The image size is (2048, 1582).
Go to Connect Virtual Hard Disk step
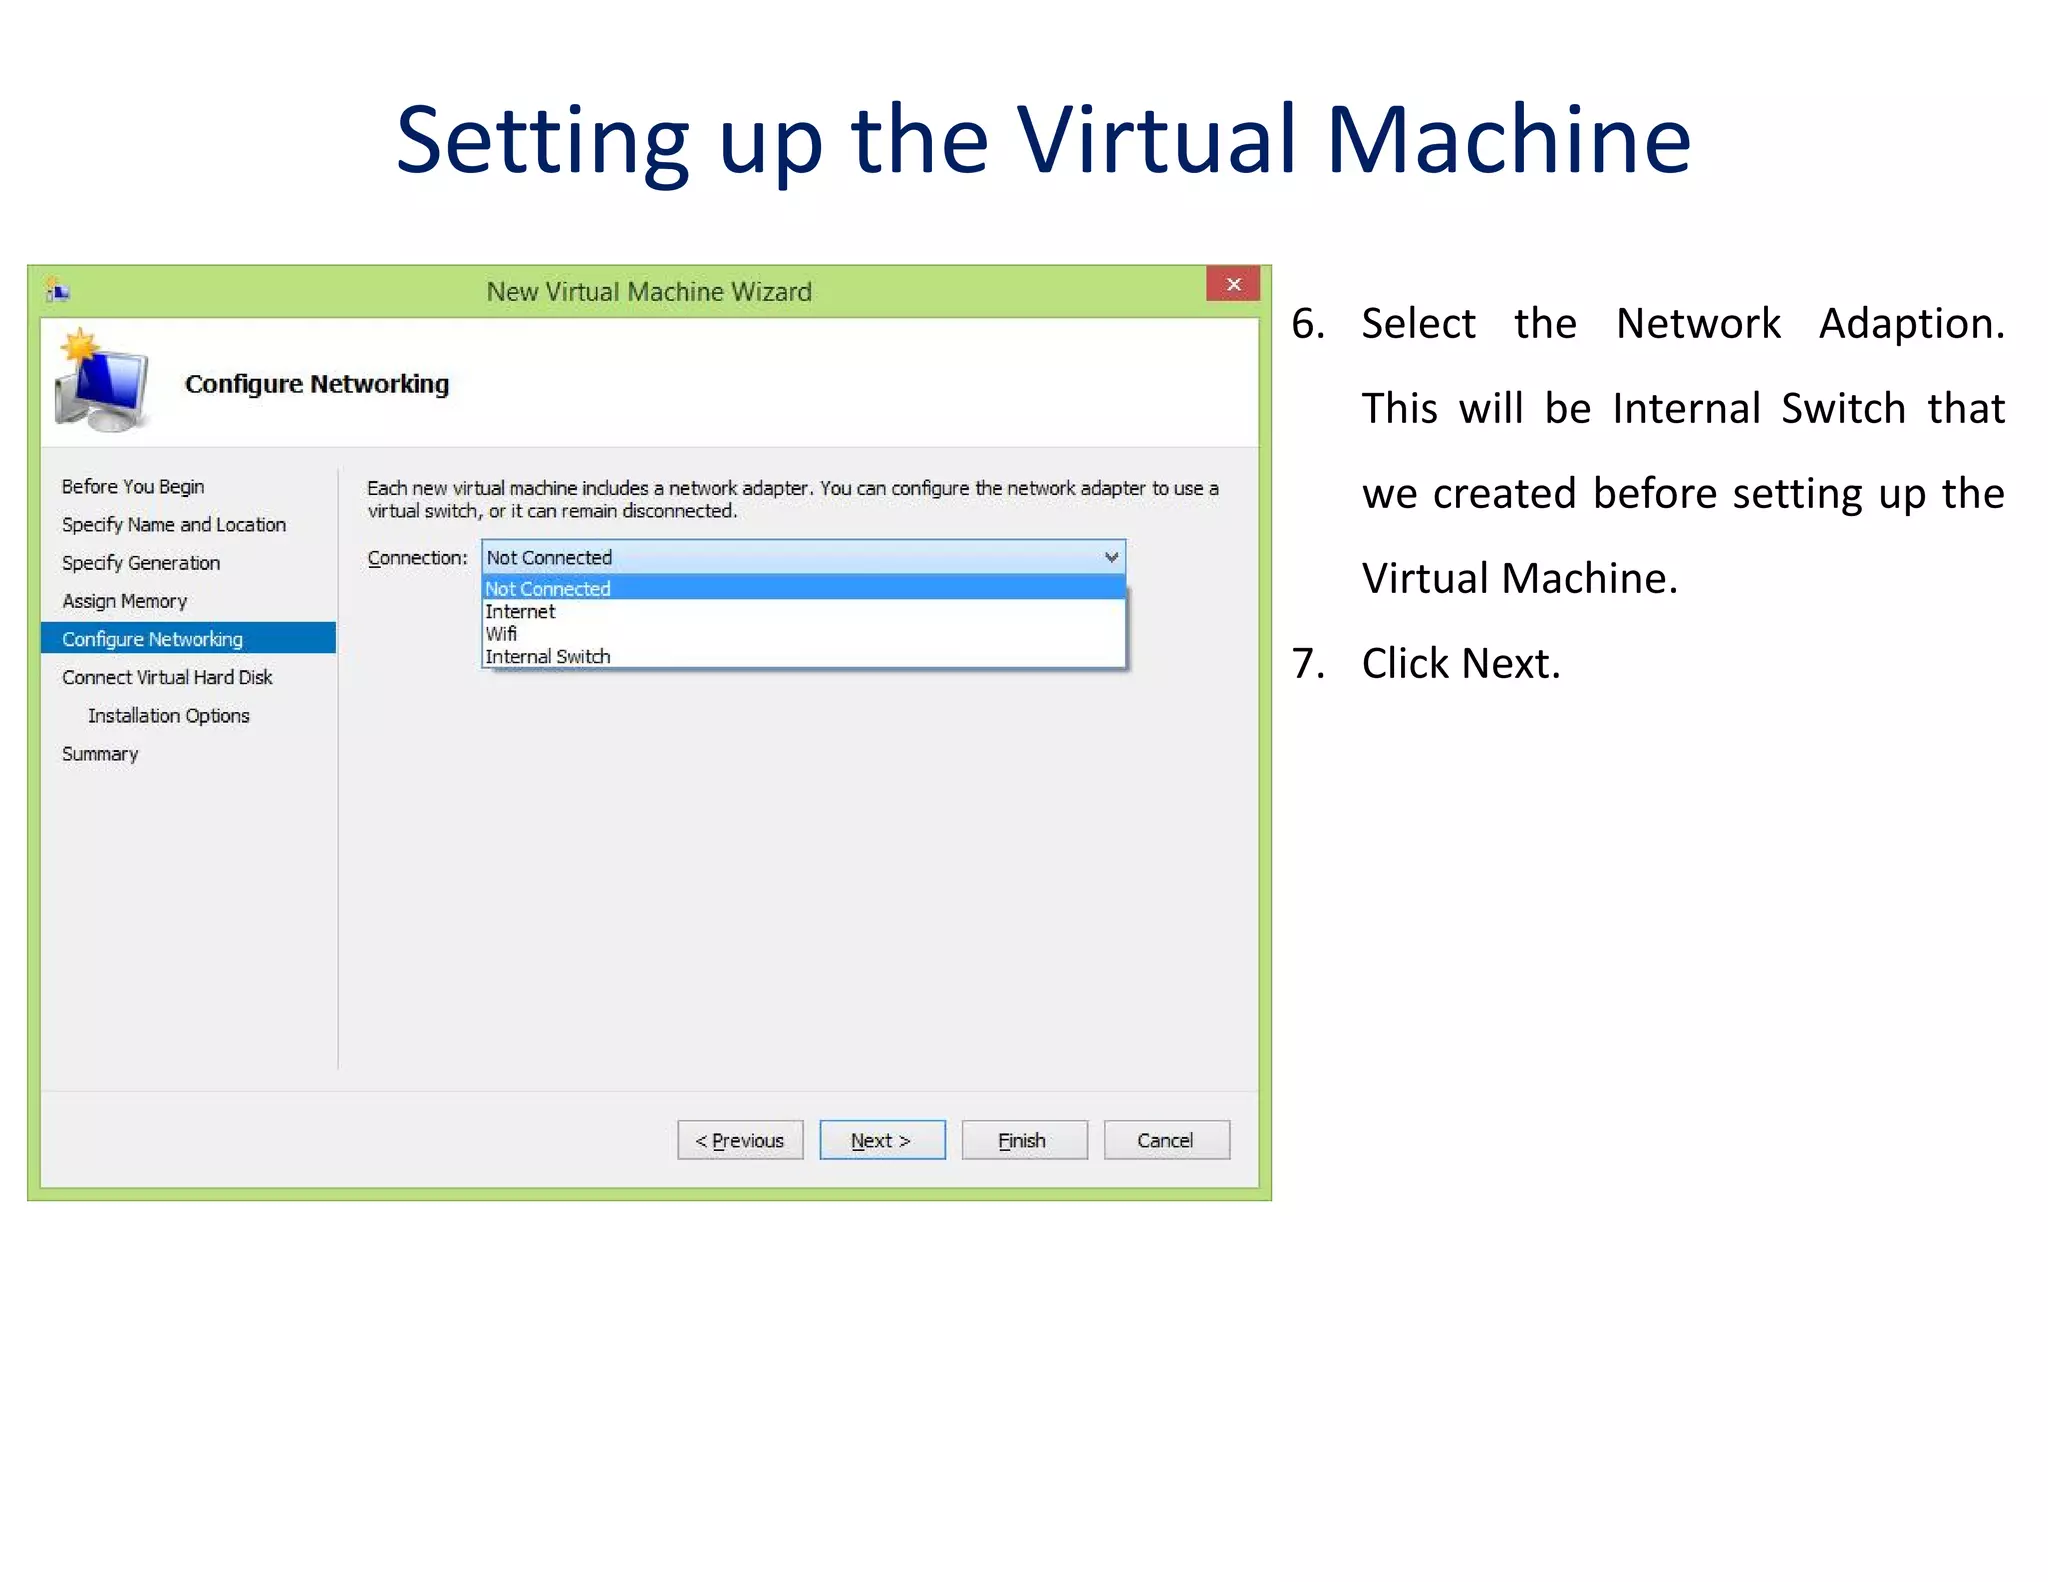pyautogui.click(x=167, y=677)
